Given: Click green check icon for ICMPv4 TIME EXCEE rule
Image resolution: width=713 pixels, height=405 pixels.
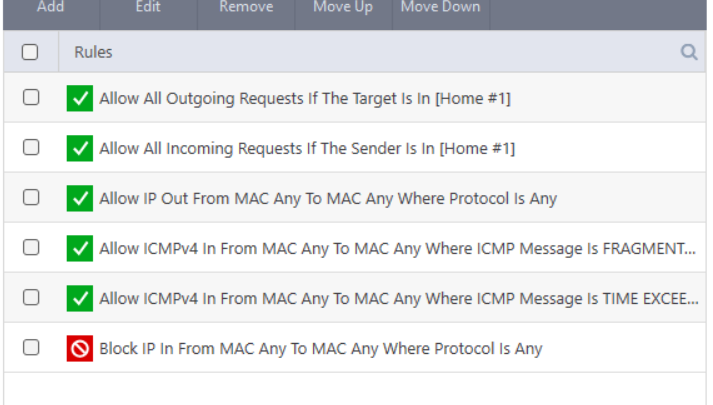Looking at the screenshot, I should [x=80, y=298].
